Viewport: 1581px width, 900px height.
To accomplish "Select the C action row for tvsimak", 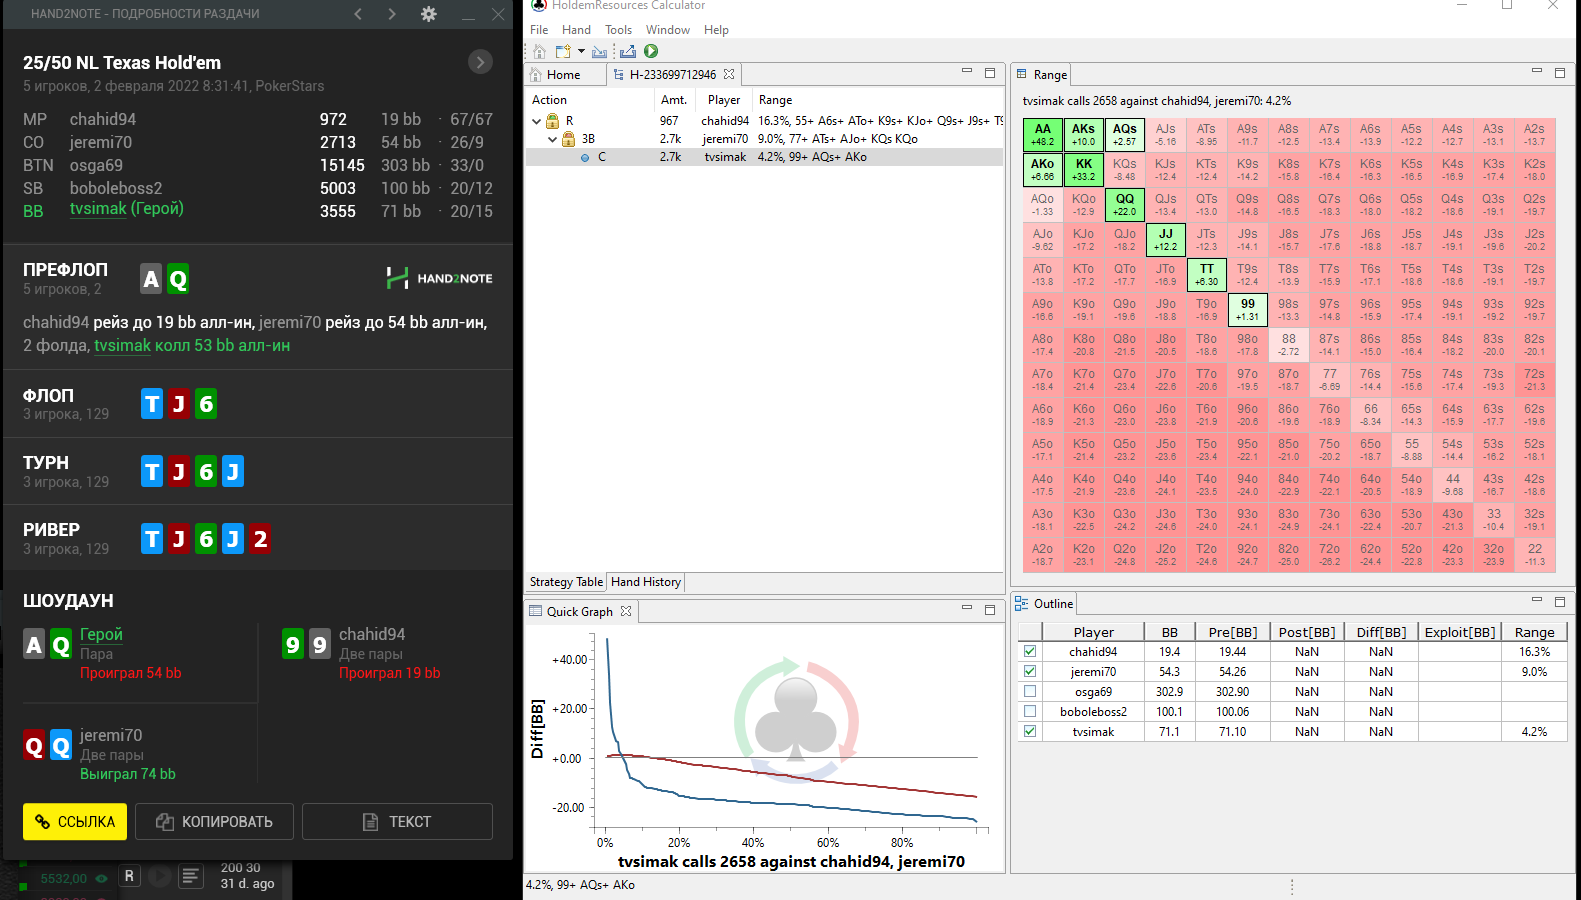I will (764, 157).
